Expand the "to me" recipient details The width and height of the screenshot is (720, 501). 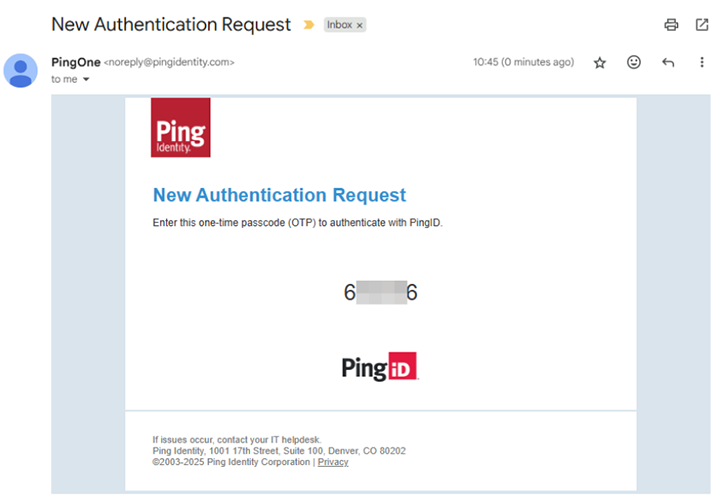click(86, 79)
